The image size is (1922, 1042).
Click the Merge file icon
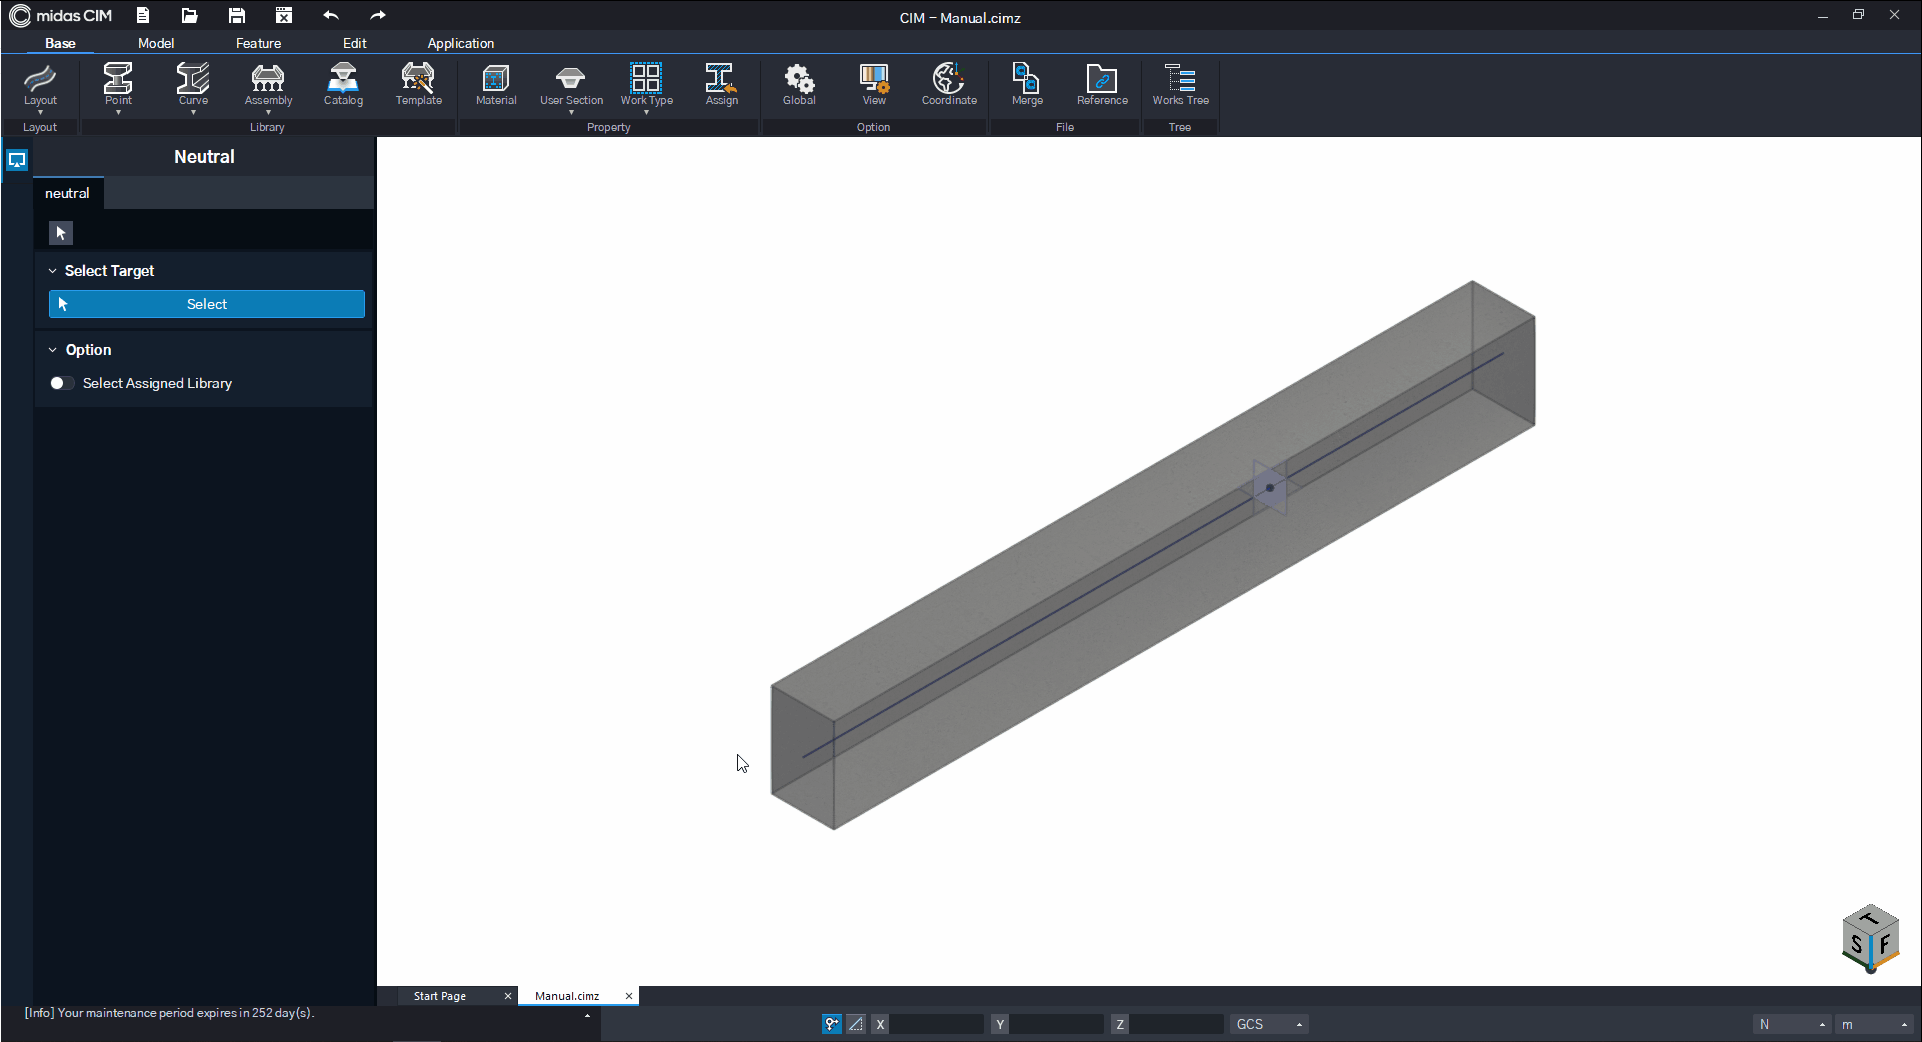(1027, 84)
